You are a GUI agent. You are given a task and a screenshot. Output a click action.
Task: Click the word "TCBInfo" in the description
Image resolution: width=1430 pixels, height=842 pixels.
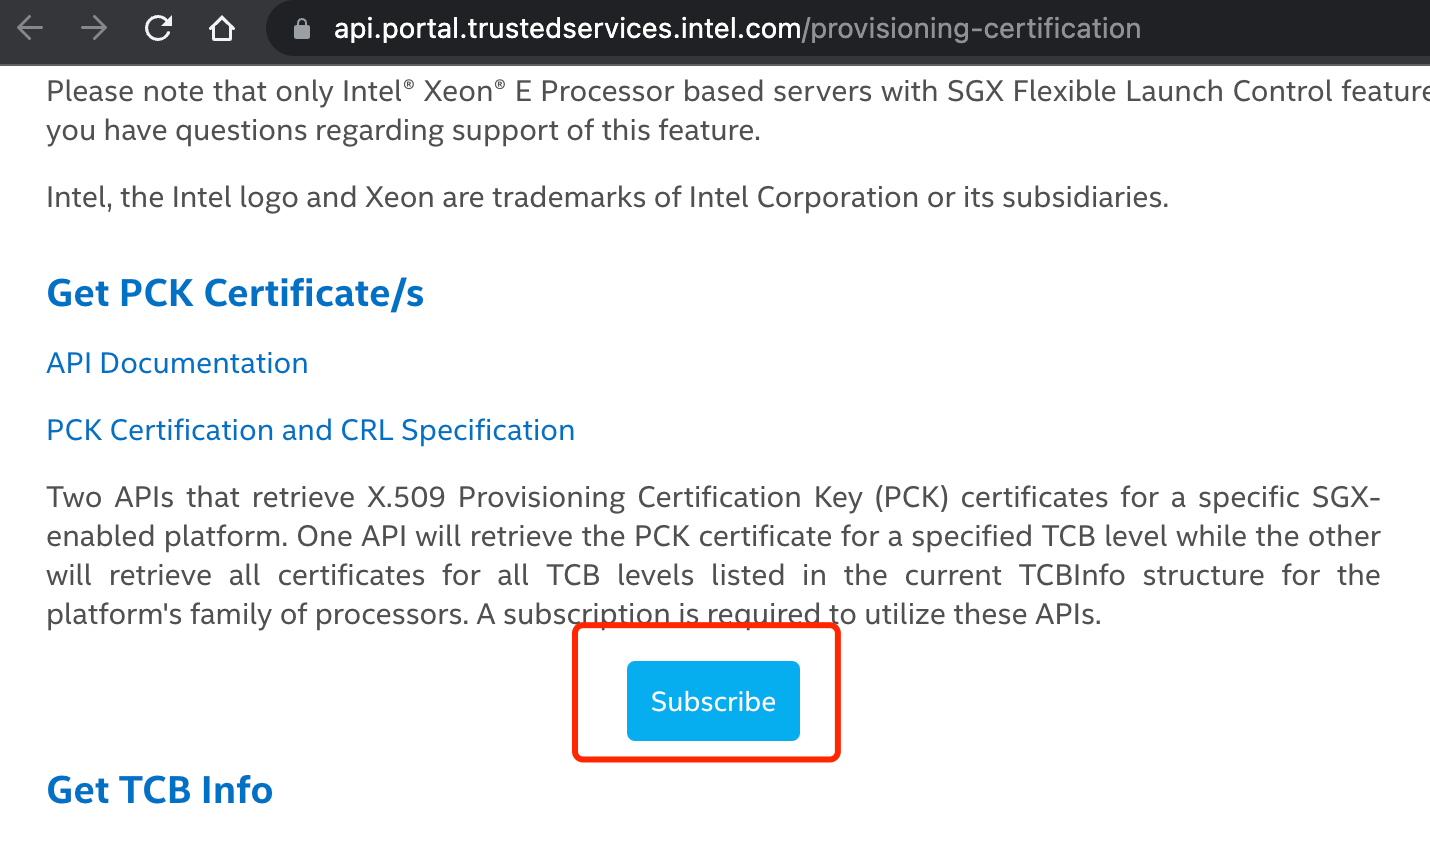click(1072, 576)
